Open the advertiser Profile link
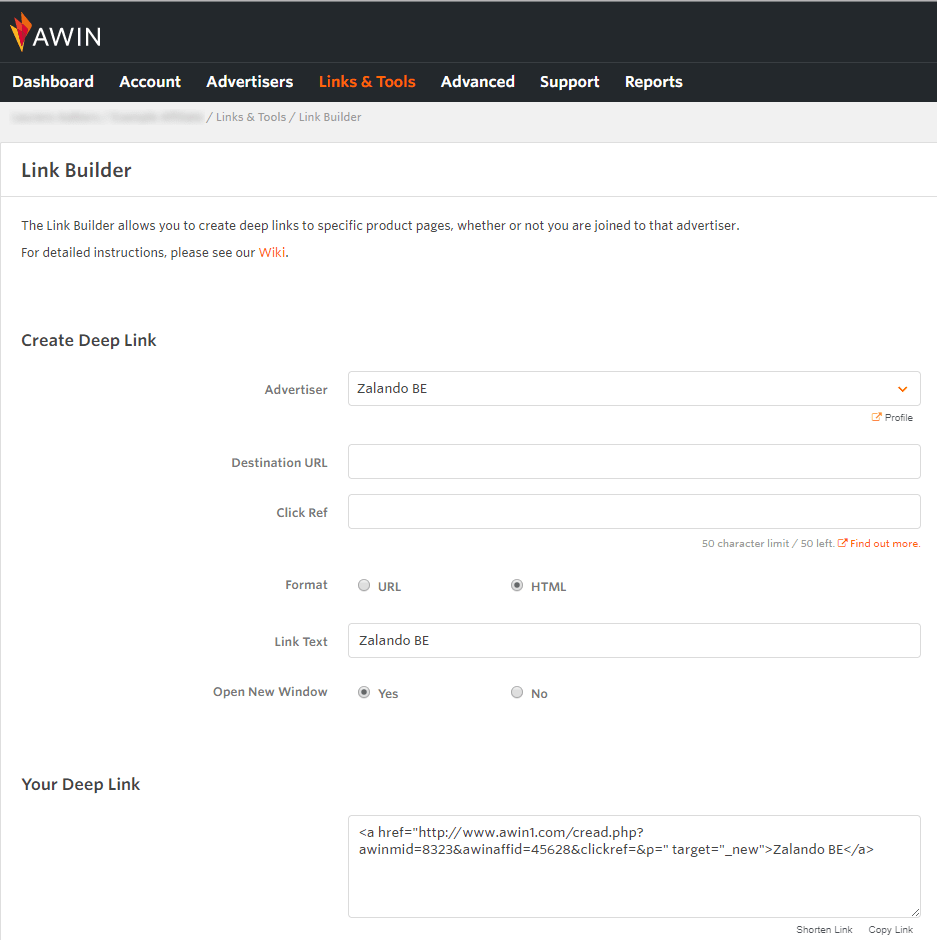937x940 pixels. click(x=898, y=417)
